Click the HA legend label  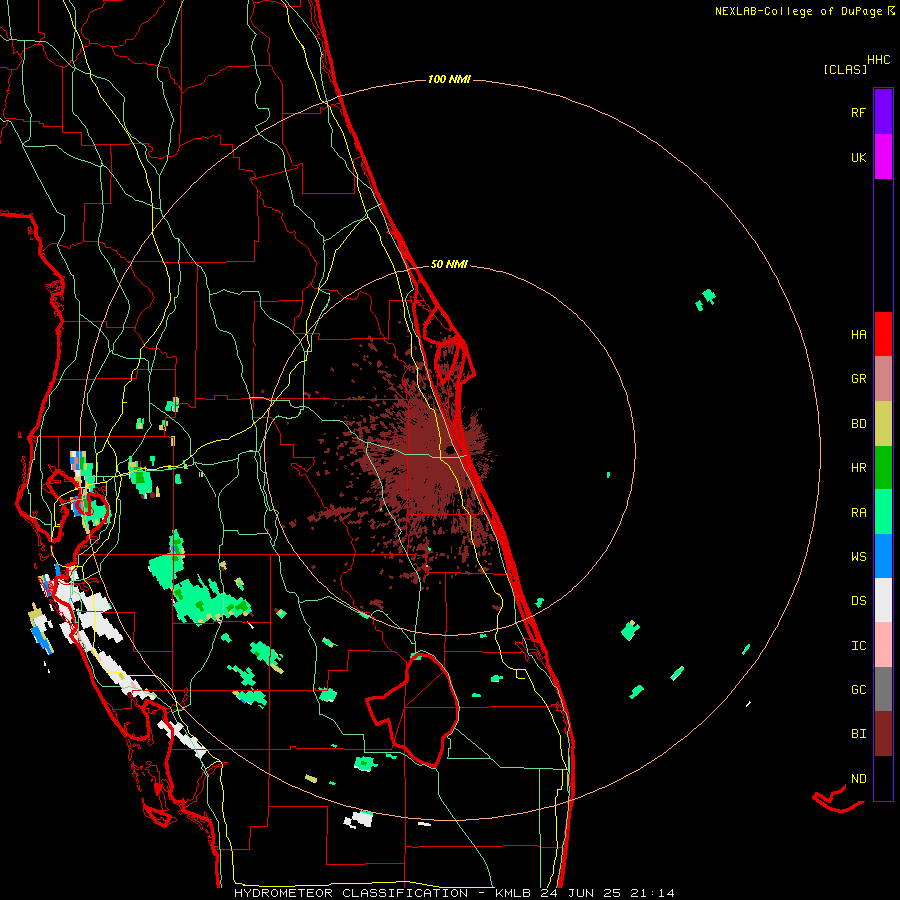pyautogui.click(x=859, y=334)
